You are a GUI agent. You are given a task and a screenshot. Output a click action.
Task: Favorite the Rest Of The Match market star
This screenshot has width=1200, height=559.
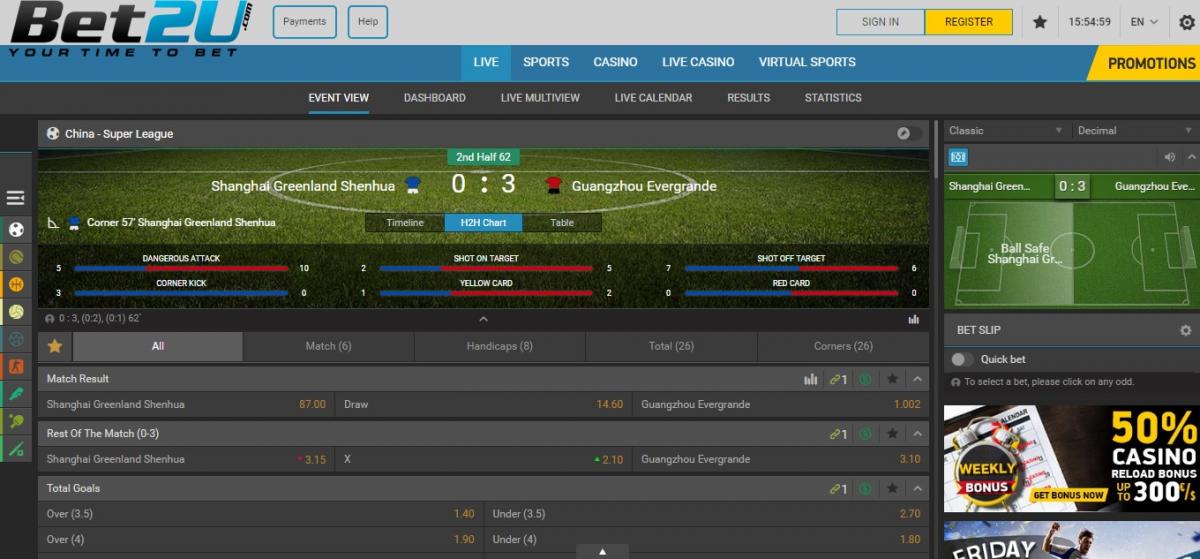tap(893, 434)
